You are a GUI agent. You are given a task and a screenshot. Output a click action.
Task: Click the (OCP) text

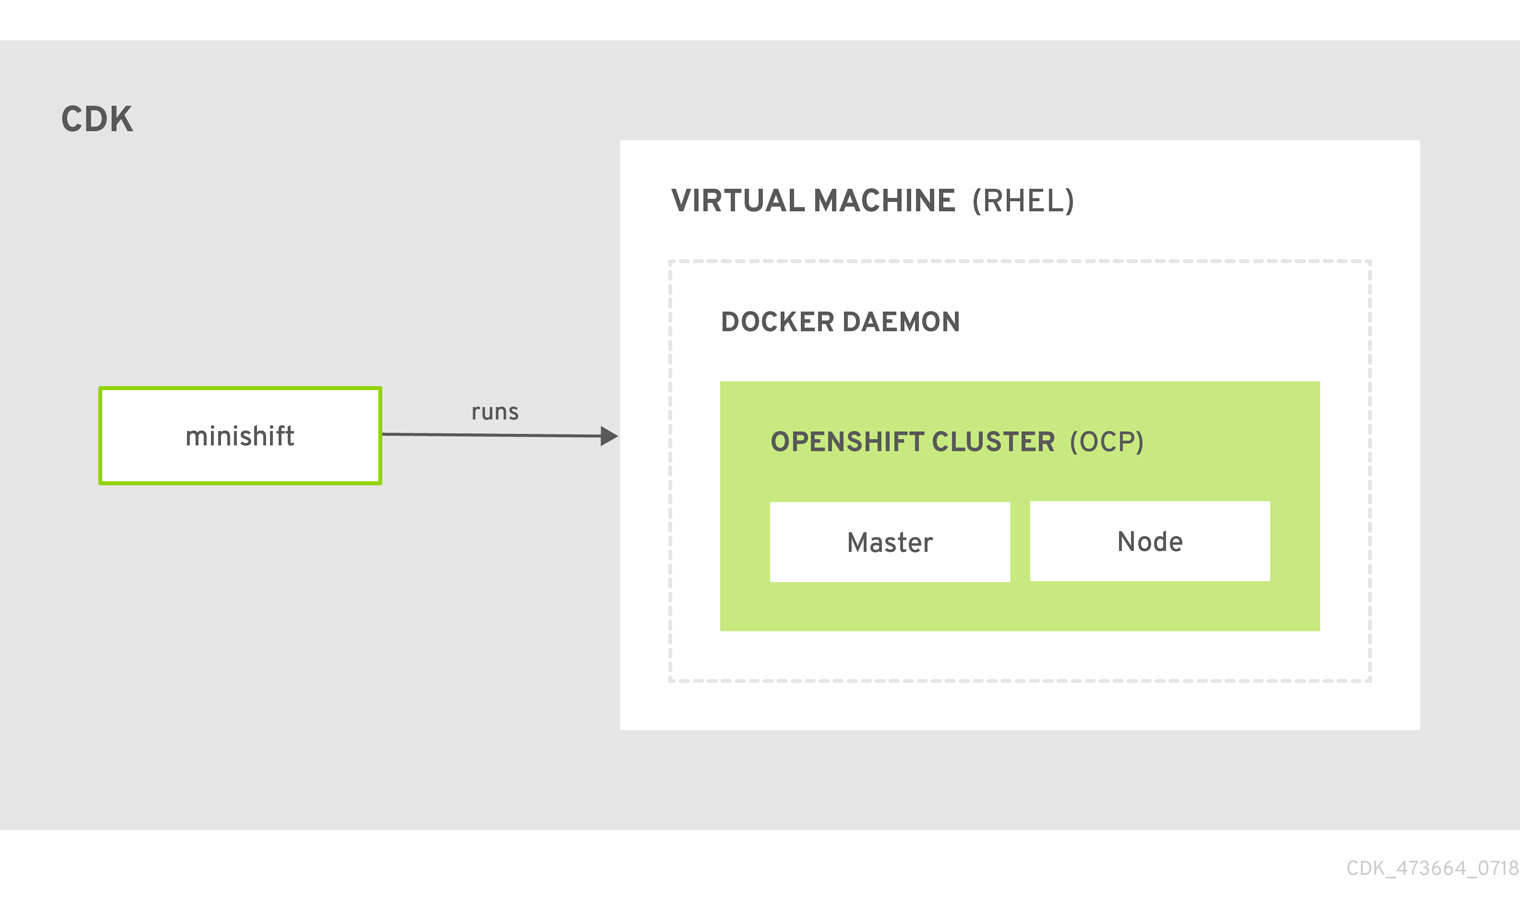(x=1106, y=442)
